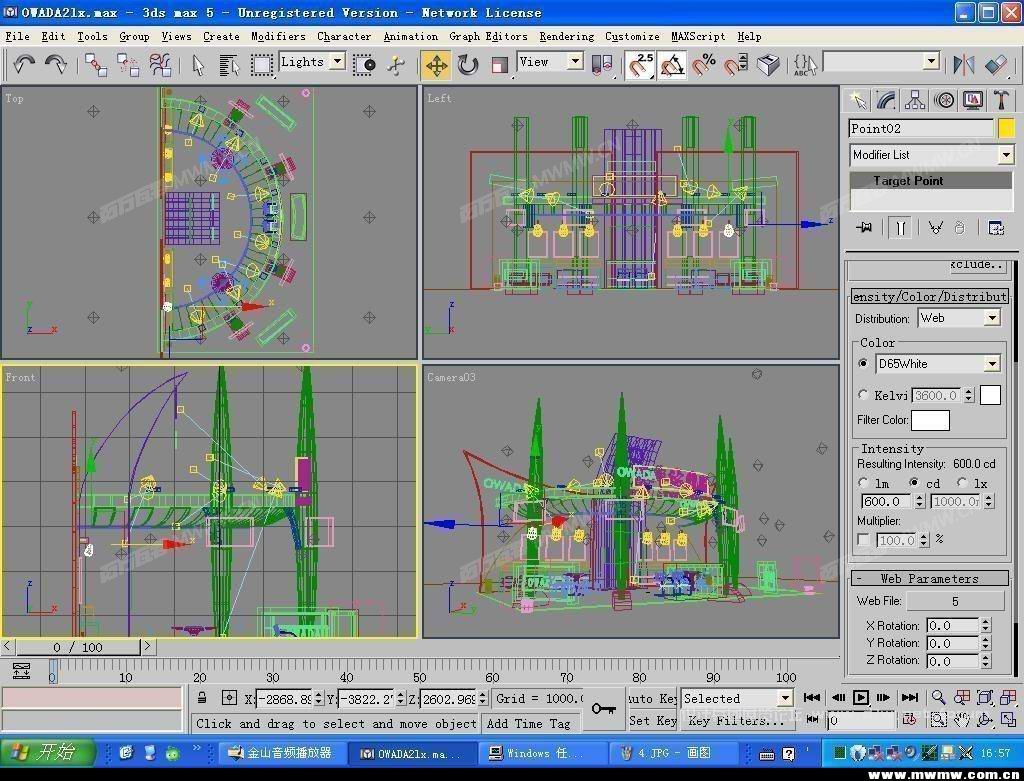Screen dimensions: 1024x781
Task: Open the Motion command panel
Action: click(x=944, y=100)
